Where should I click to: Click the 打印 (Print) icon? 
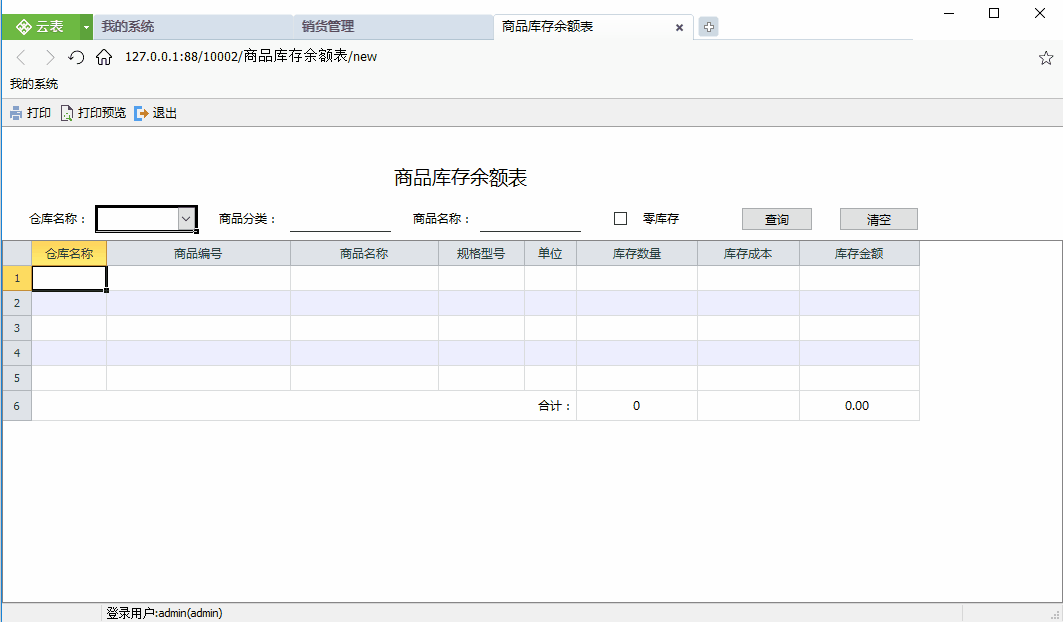[x=16, y=112]
